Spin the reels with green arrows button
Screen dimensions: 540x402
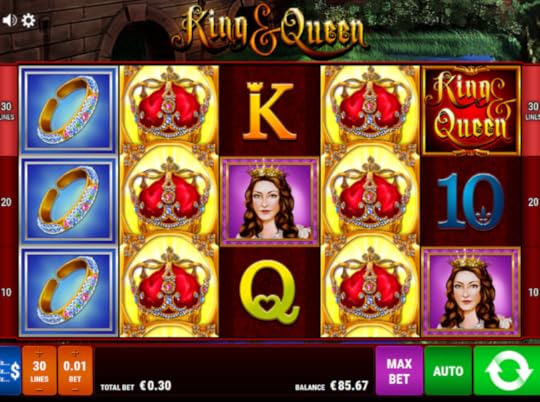point(507,371)
